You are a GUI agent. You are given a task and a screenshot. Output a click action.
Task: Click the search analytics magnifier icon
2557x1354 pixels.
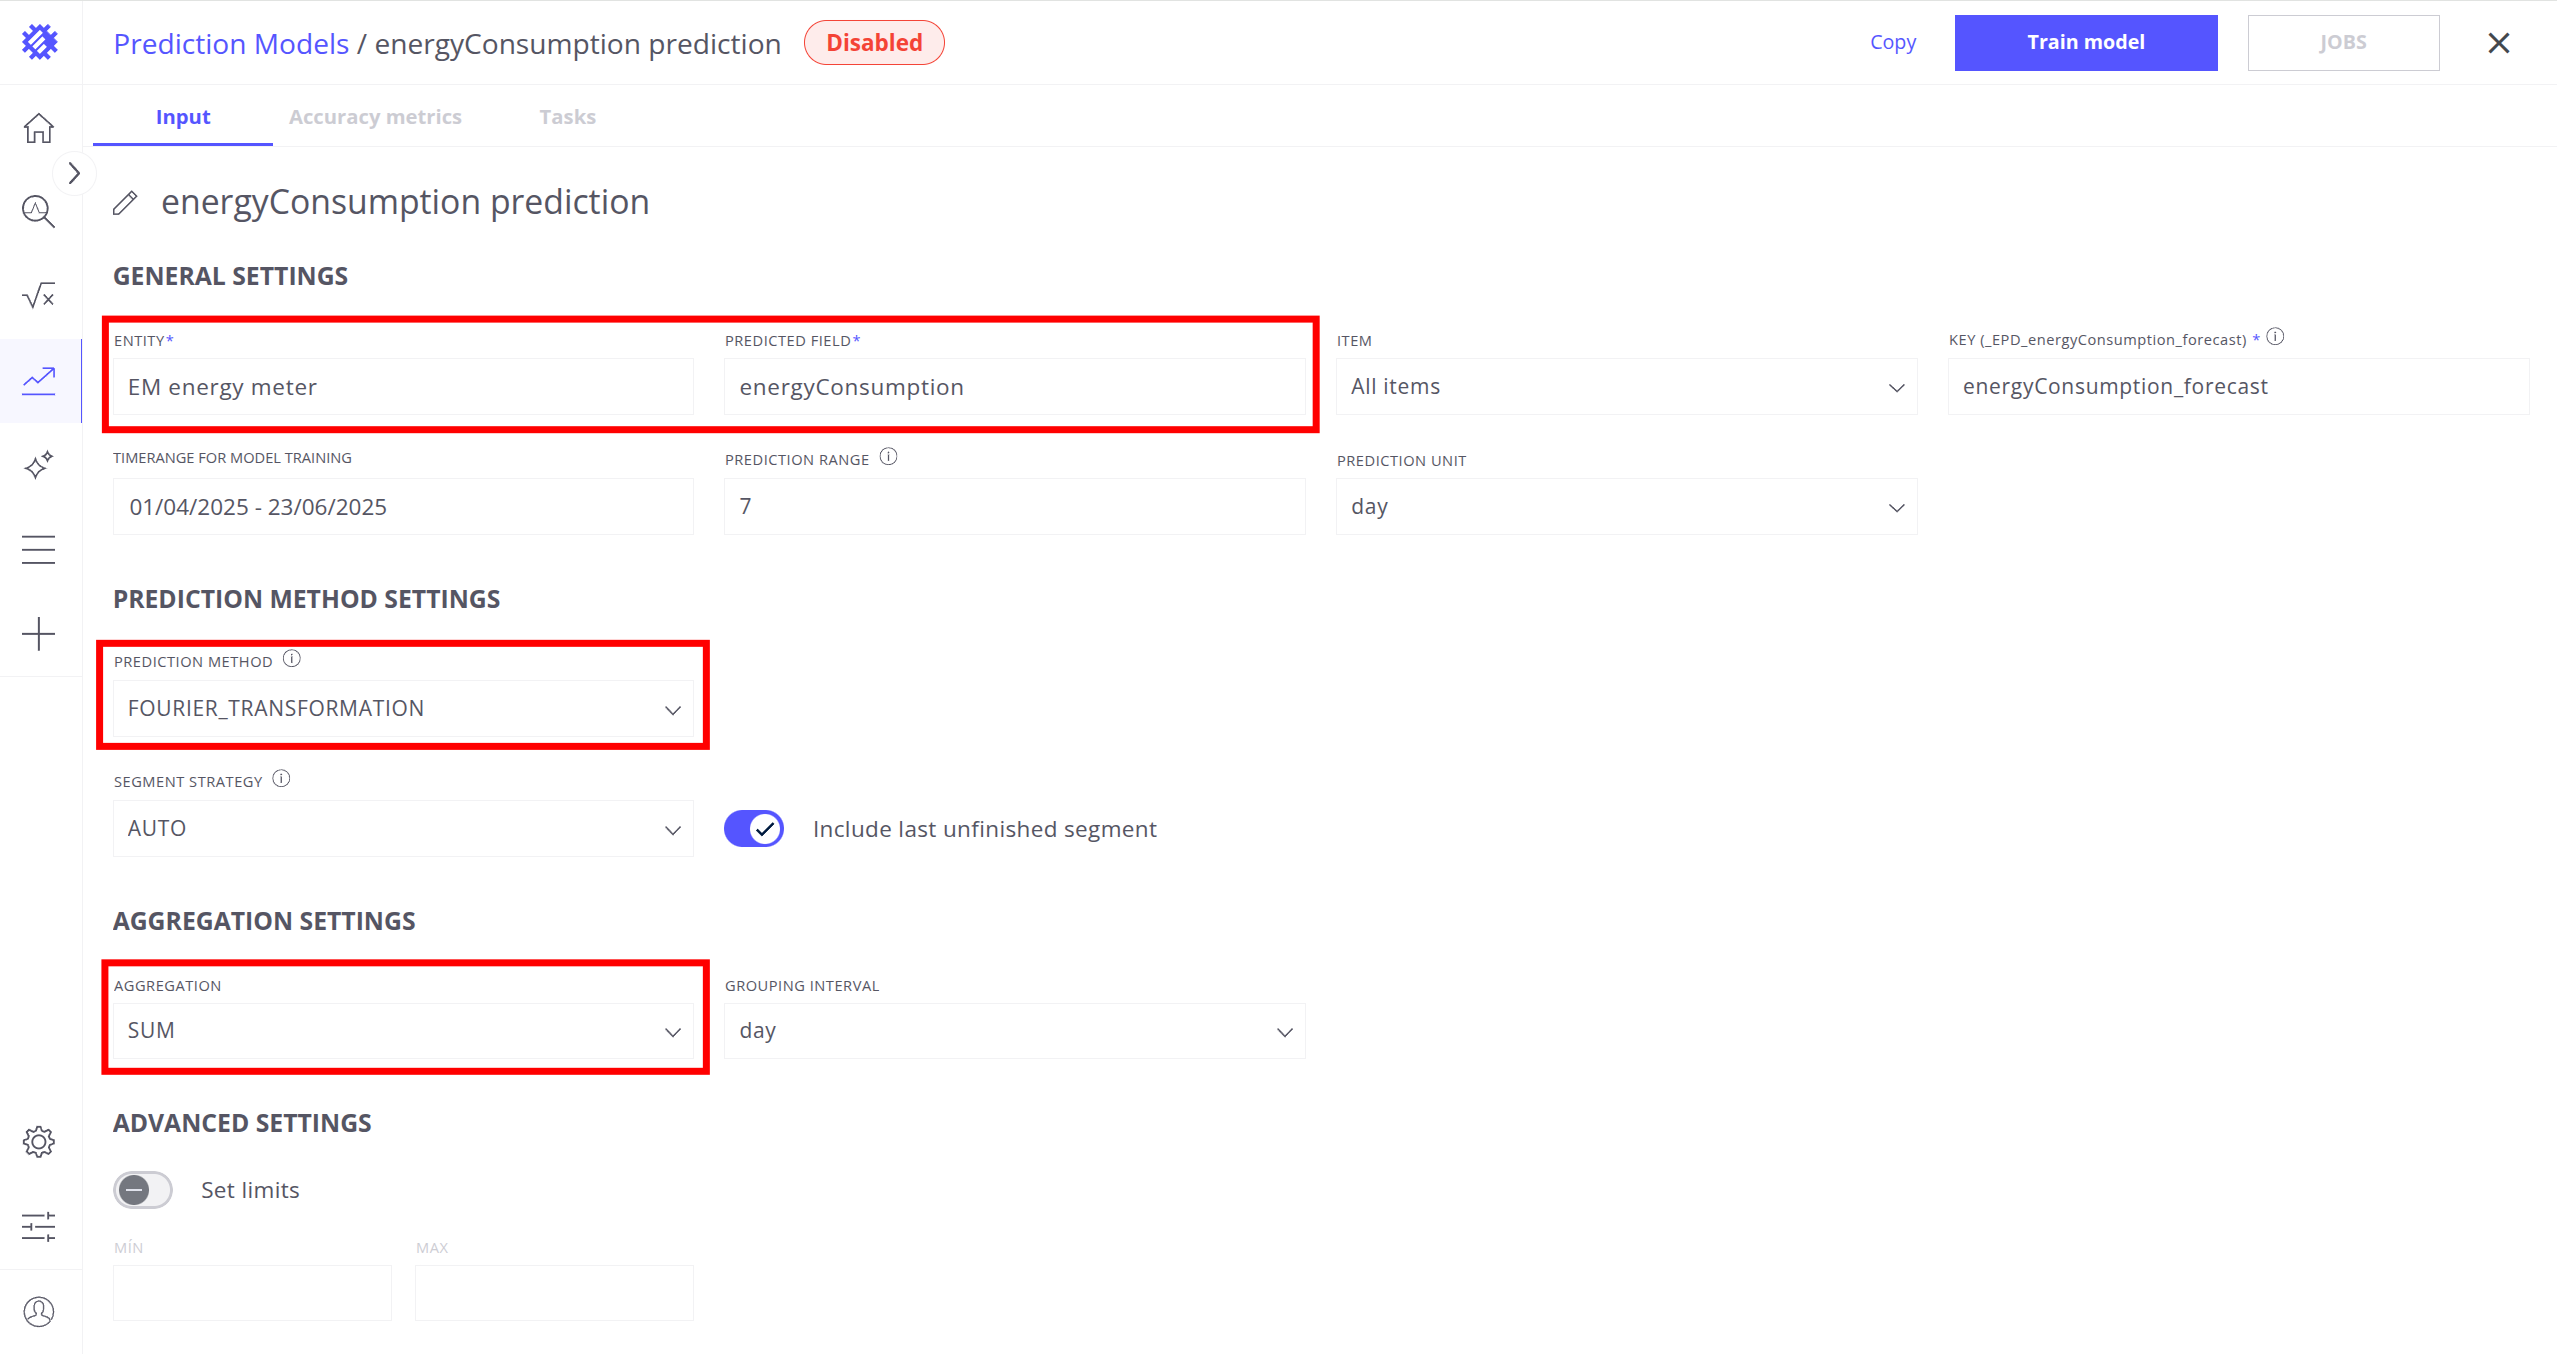coord(39,212)
